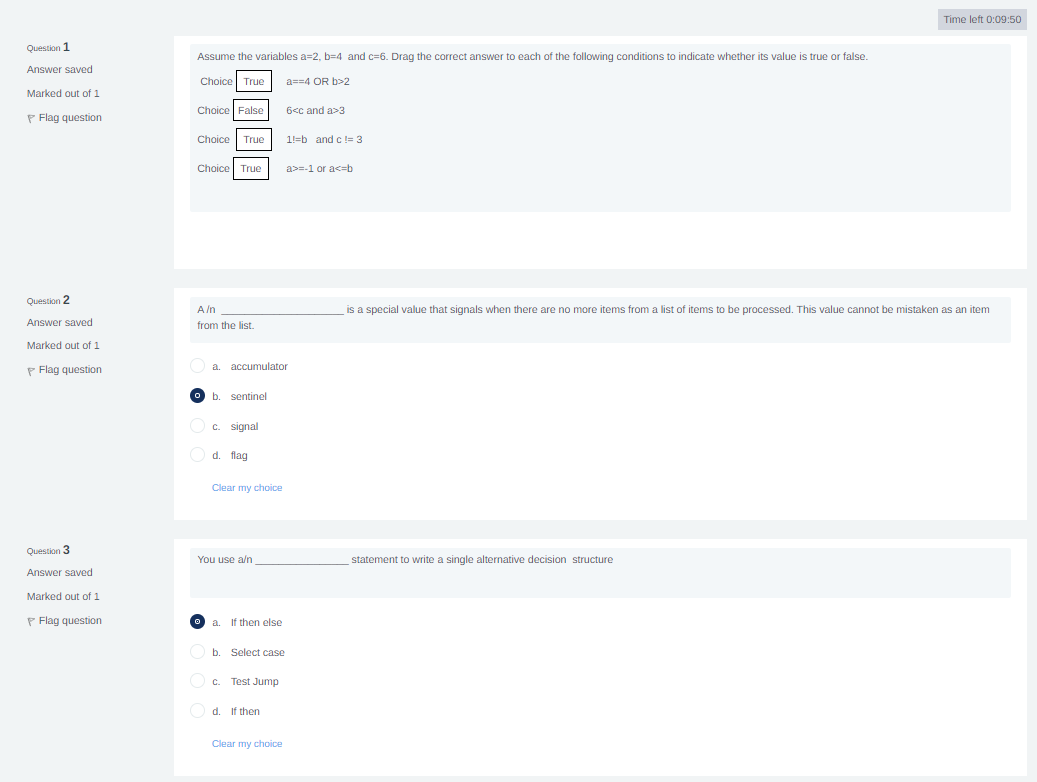Screen dimensions: 1037x782
Task: Click the True box beside 'a>=-1 or a<=b'
Action: (x=251, y=169)
